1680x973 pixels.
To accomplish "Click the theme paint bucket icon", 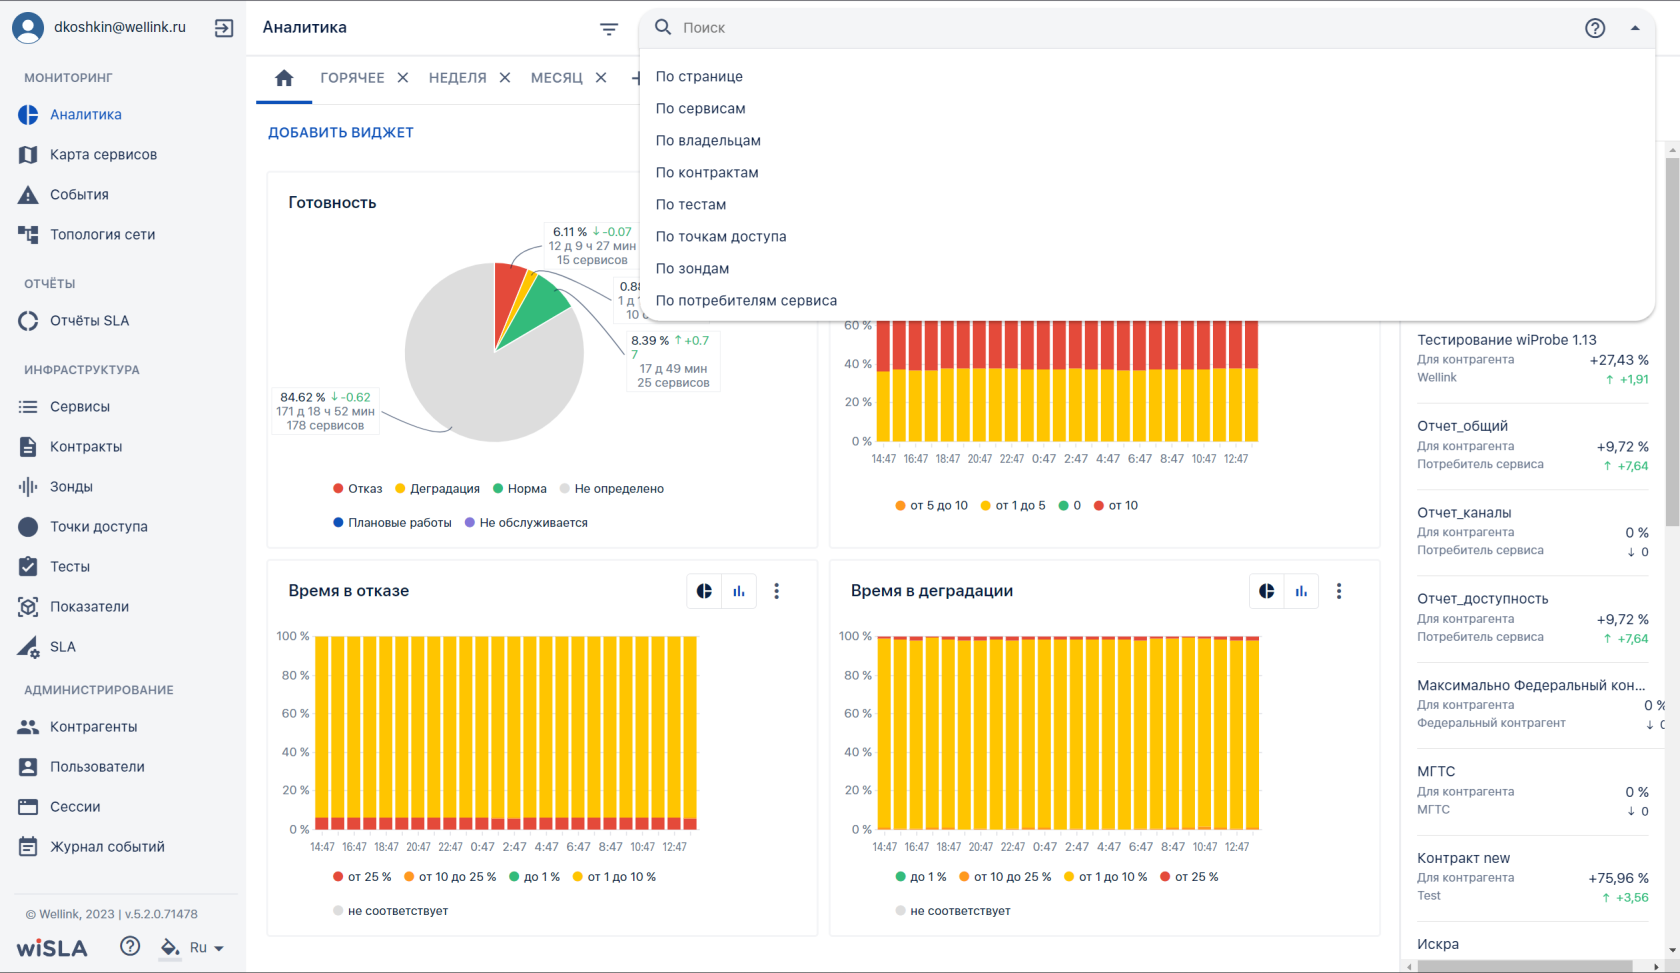I will click(x=170, y=947).
